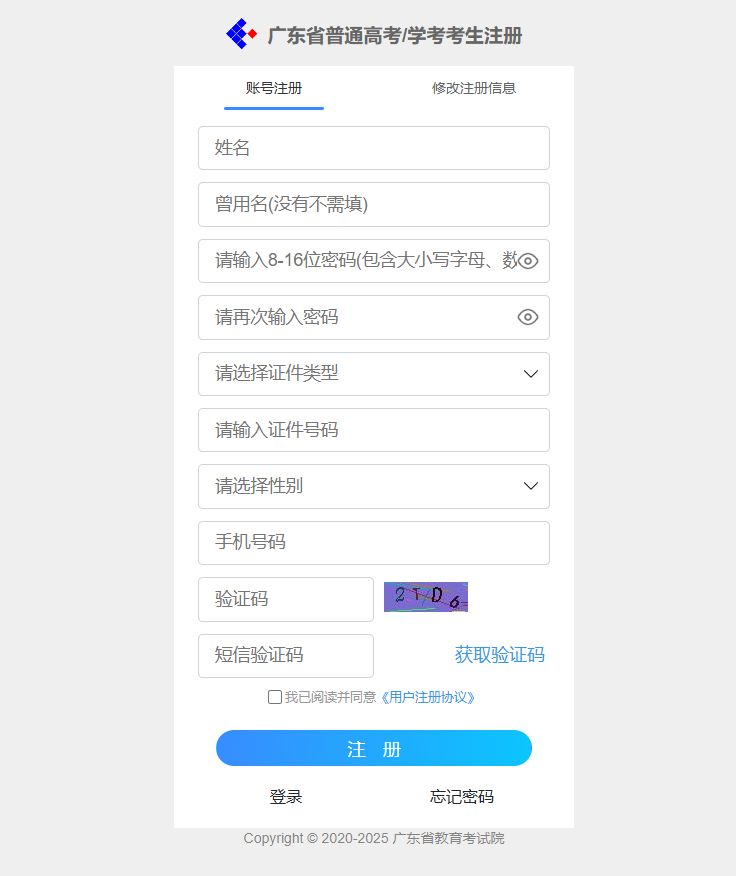Click the blue diamond logo icon
Image resolution: width=736 pixels, height=876 pixels.
pos(241,34)
